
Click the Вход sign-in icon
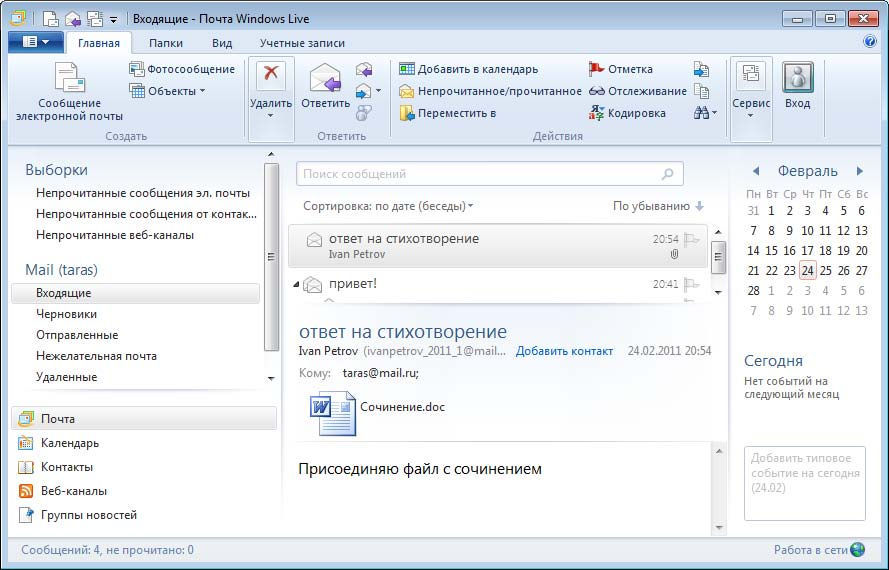click(798, 77)
